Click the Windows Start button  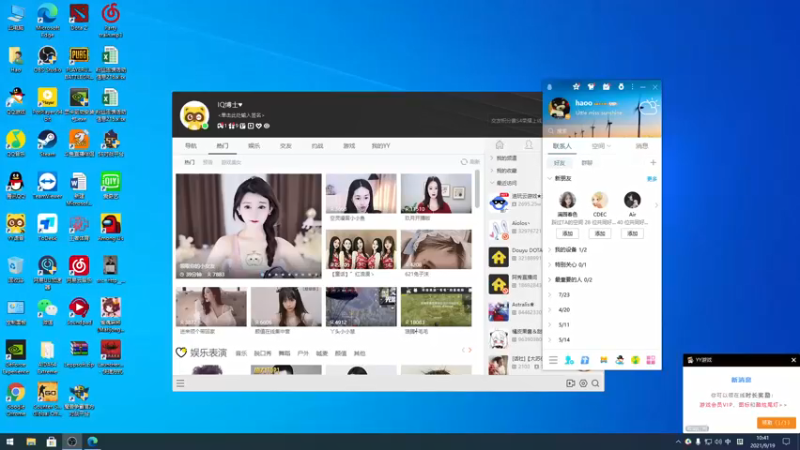[x=10, y=441]
